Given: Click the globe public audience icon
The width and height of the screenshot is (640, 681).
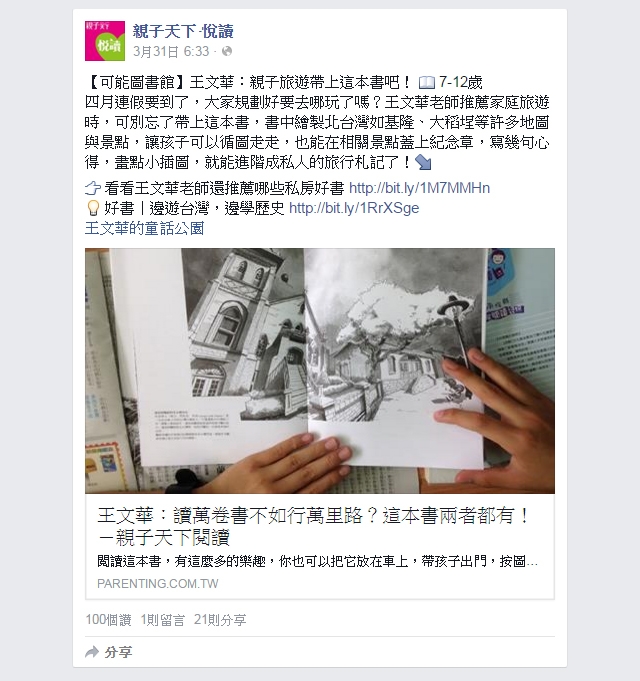Looking at the screenshot, I should (227, 51).
